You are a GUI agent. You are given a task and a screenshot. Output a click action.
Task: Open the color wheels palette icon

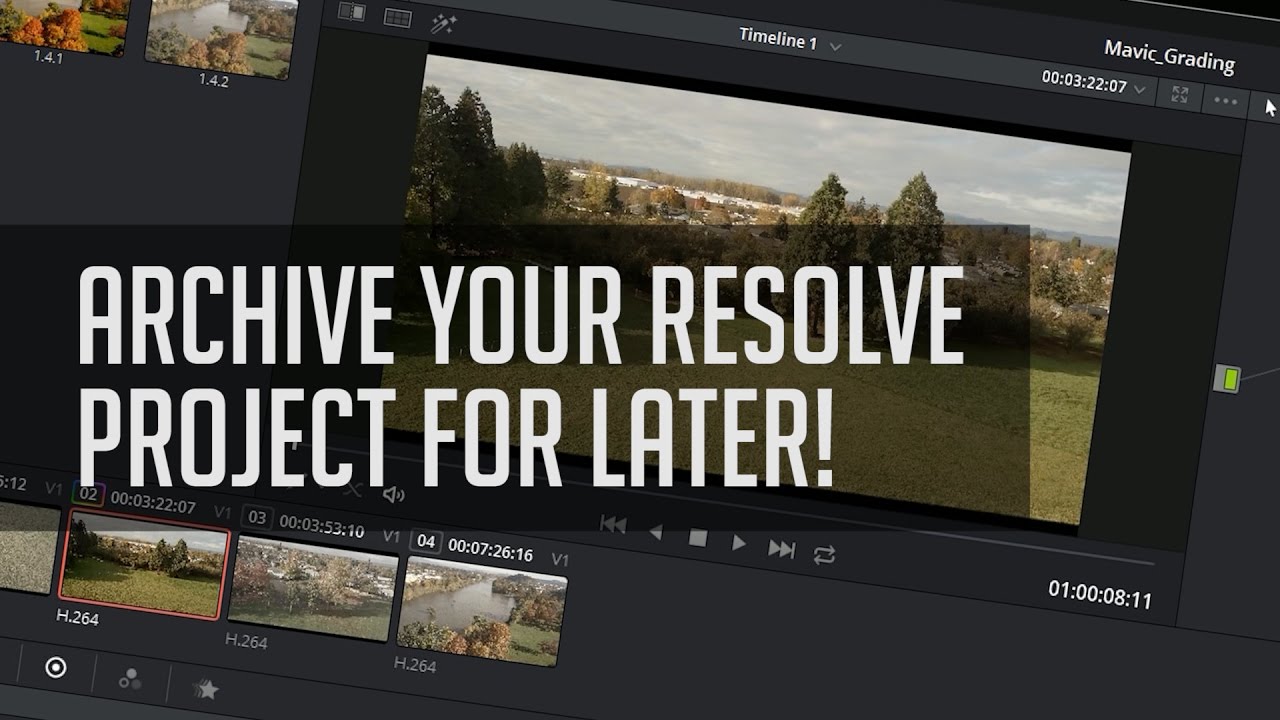(x=56, y=667)
